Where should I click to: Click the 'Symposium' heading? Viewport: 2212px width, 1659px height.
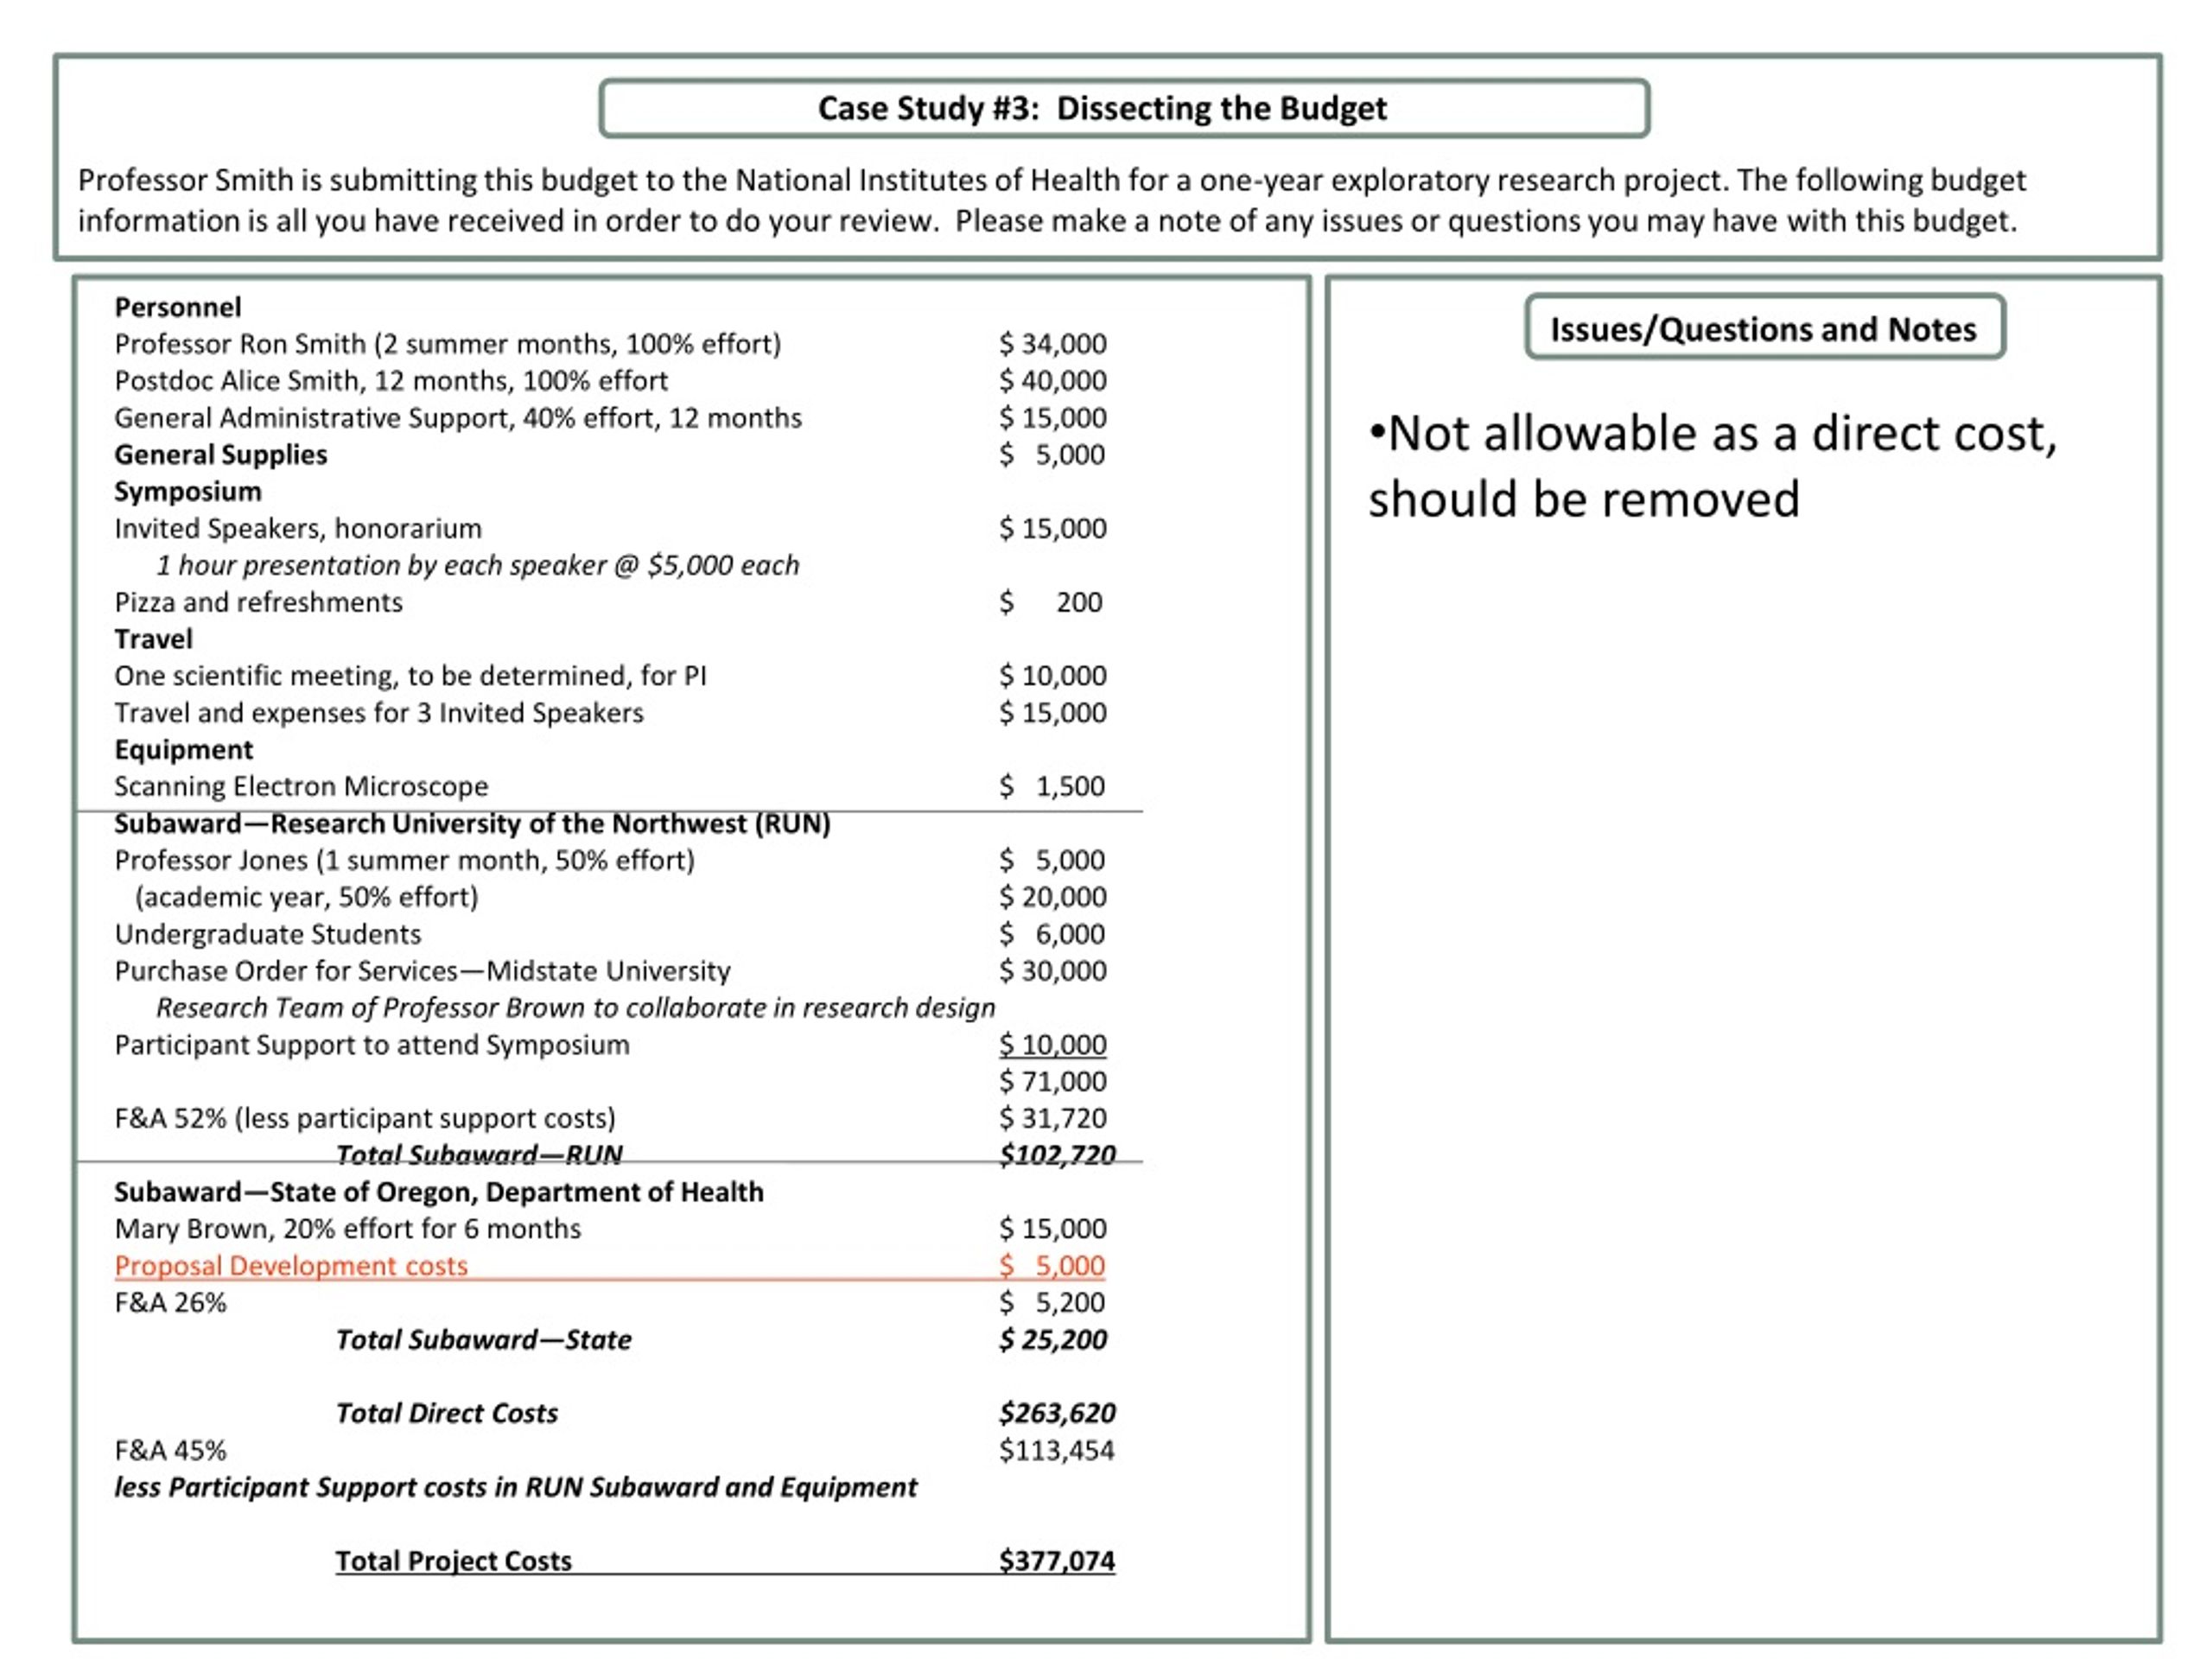pyautogui.click(x=187, y=492)
